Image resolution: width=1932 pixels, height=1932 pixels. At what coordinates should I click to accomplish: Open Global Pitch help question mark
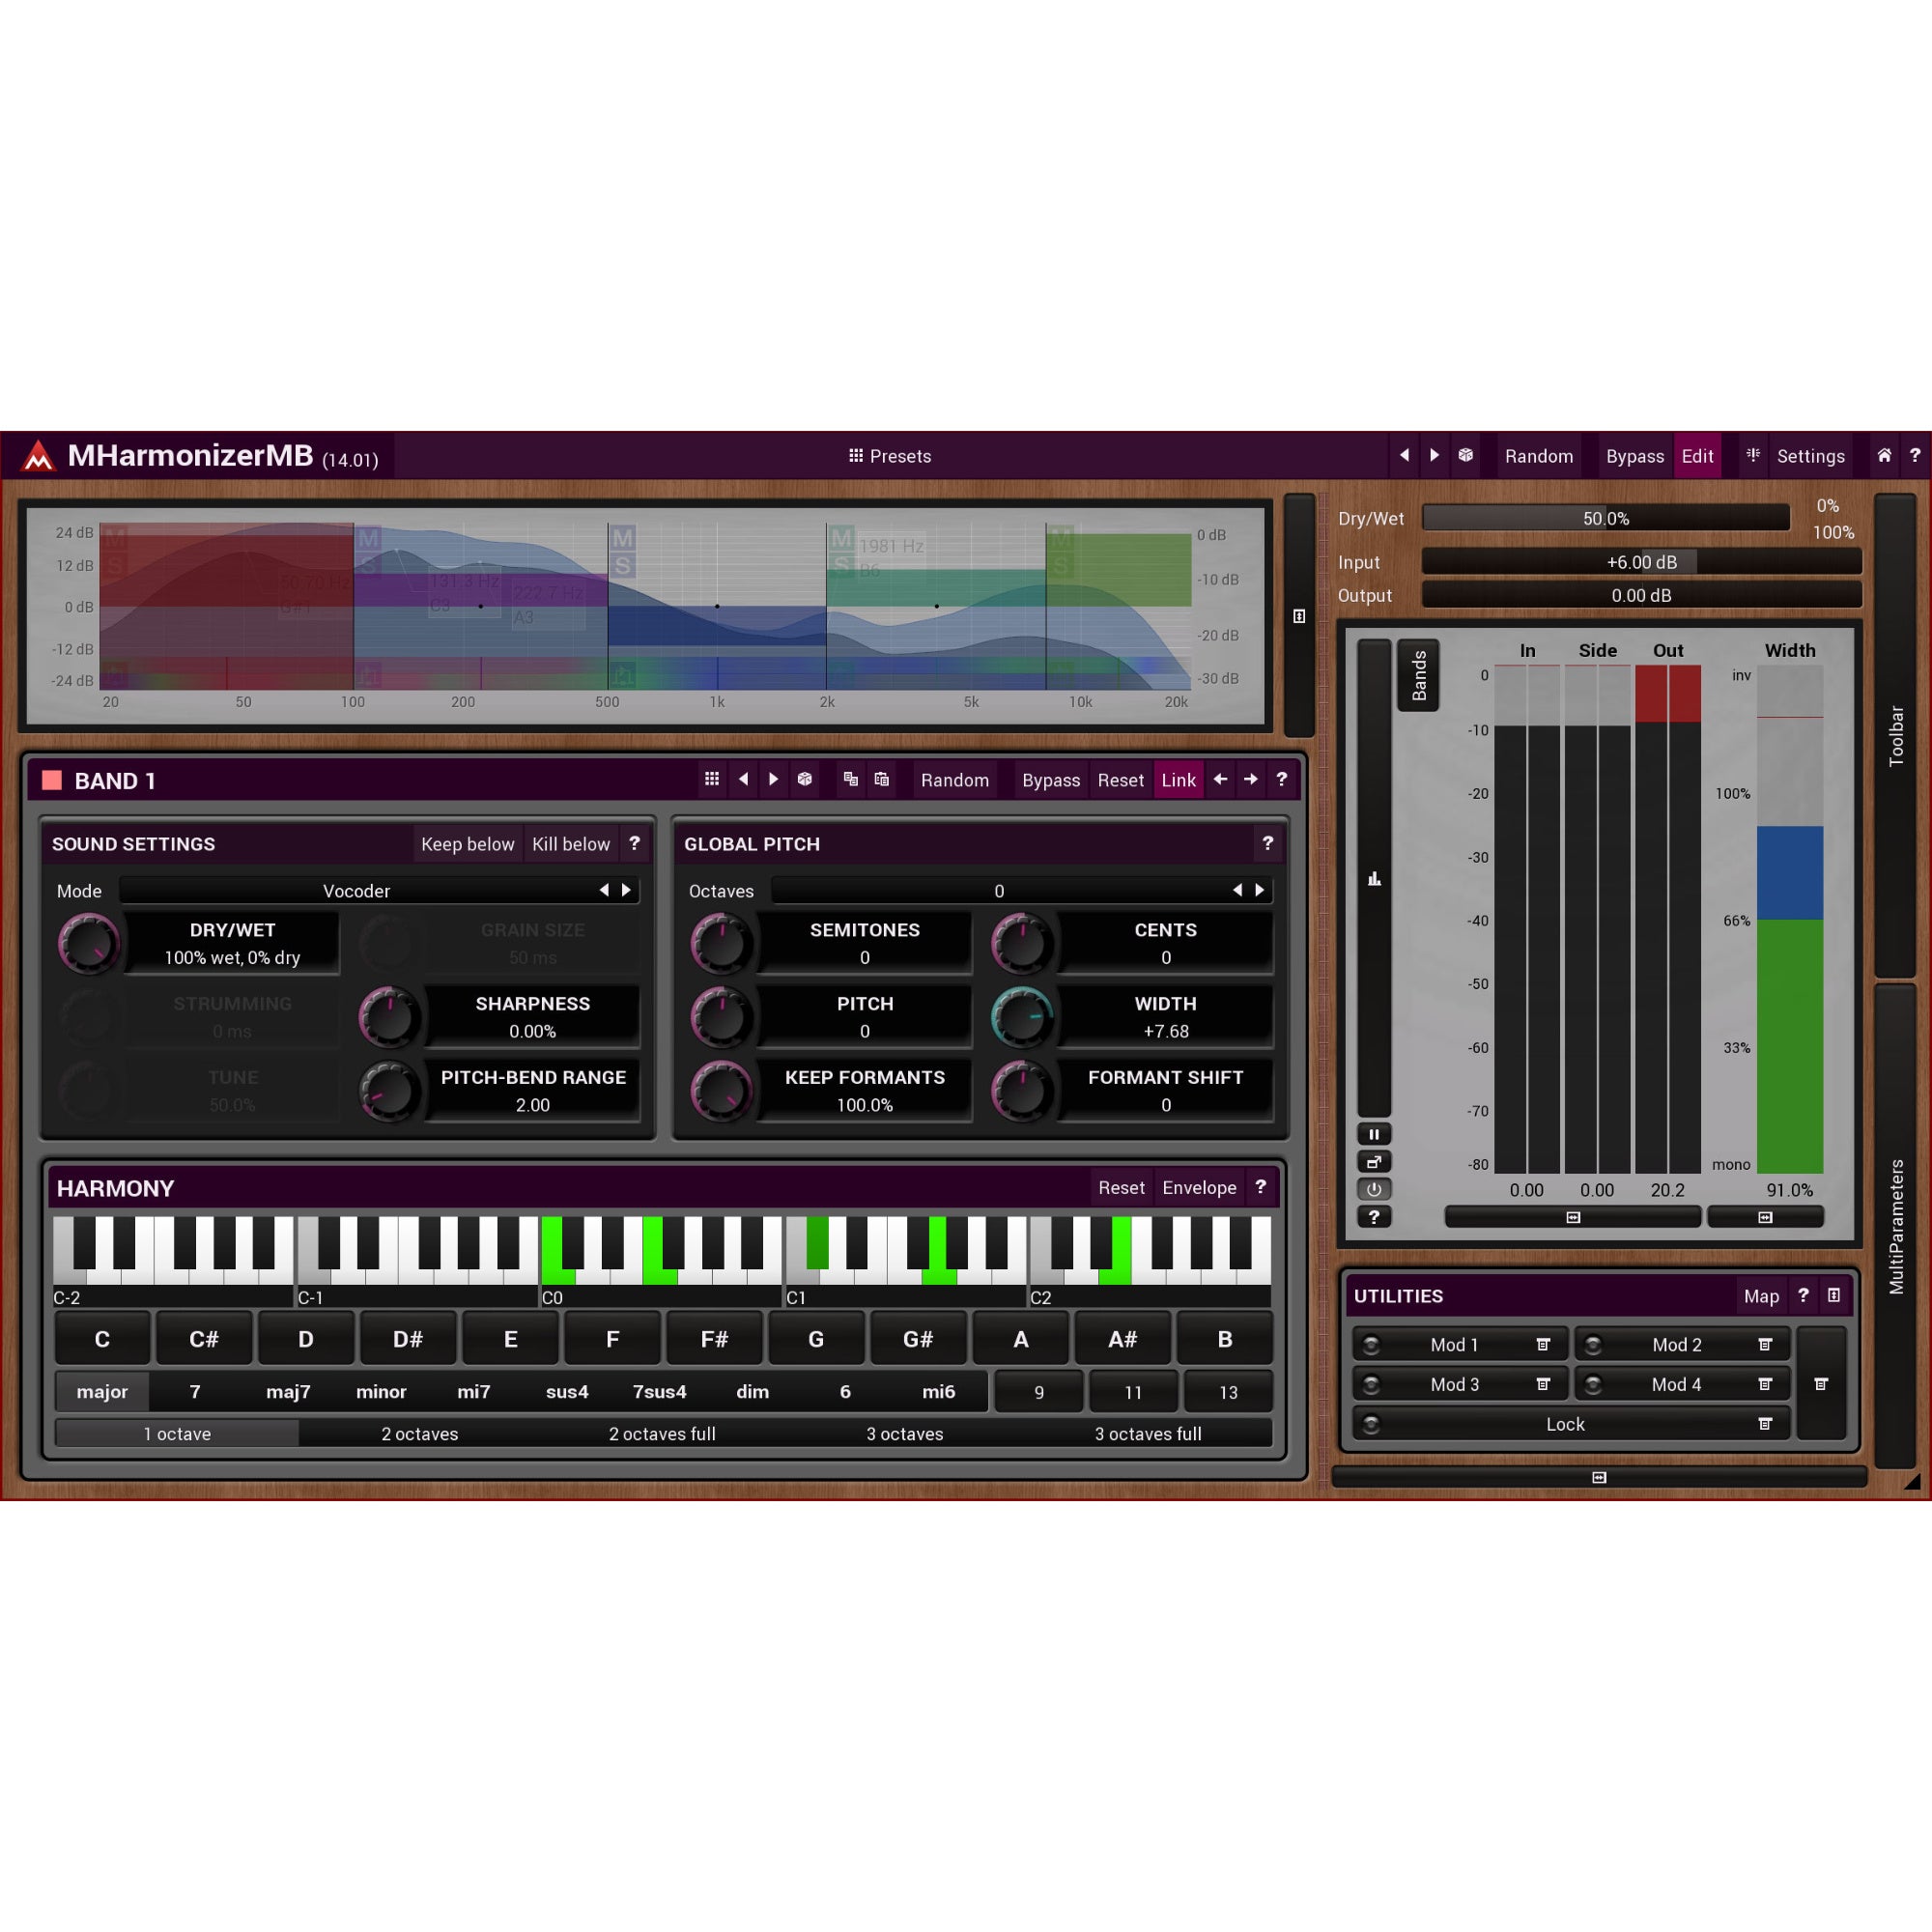(x=1268, y=843)
